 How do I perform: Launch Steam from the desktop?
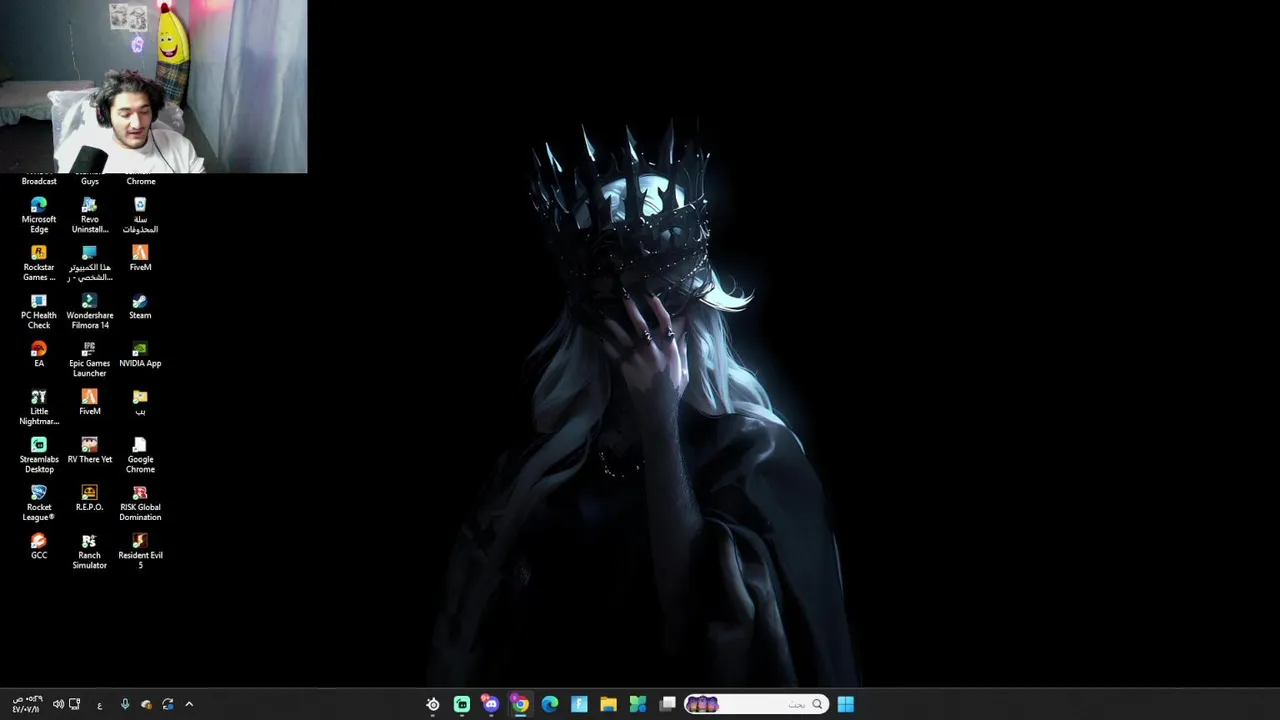coord(140,306)
